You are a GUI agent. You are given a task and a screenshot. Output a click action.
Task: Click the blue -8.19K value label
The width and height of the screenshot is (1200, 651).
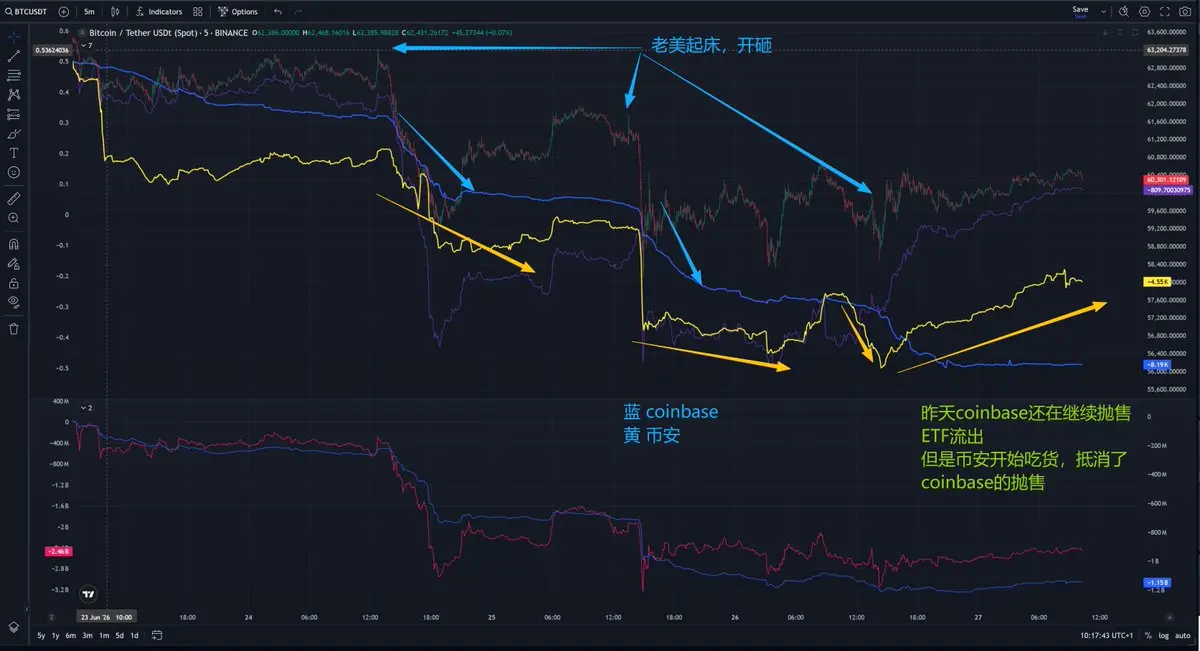[x=1156, y=365]
